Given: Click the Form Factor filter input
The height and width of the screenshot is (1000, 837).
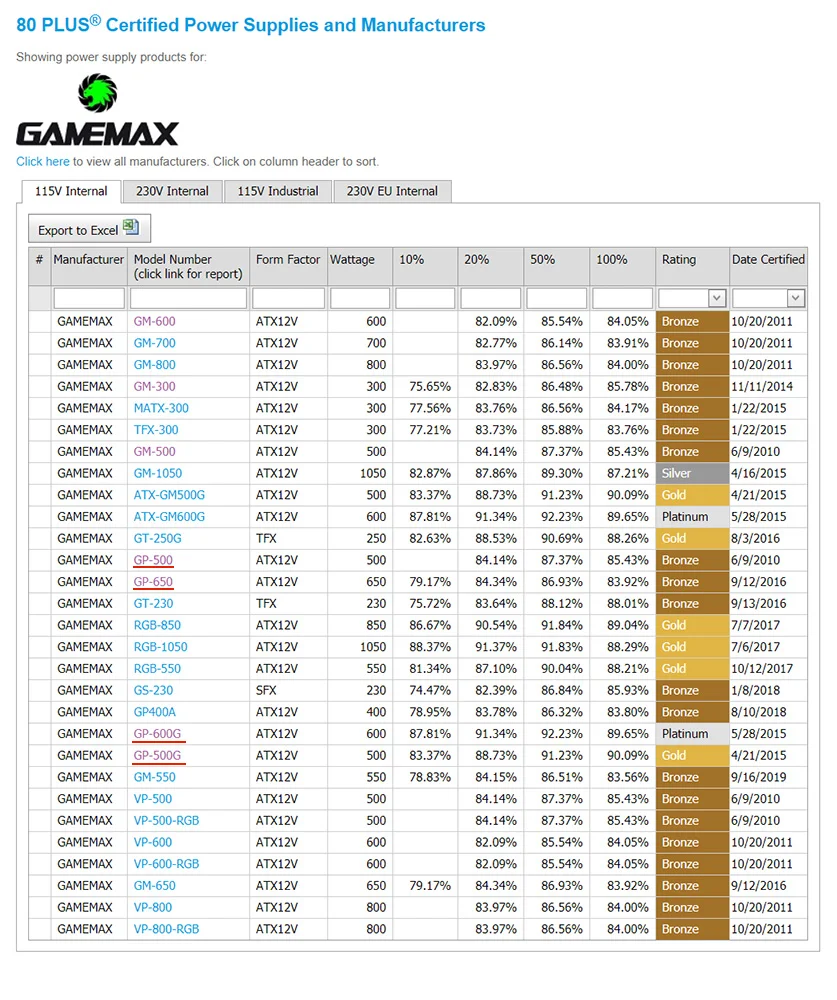Looking at the screenshot, I should coord(288,298).
